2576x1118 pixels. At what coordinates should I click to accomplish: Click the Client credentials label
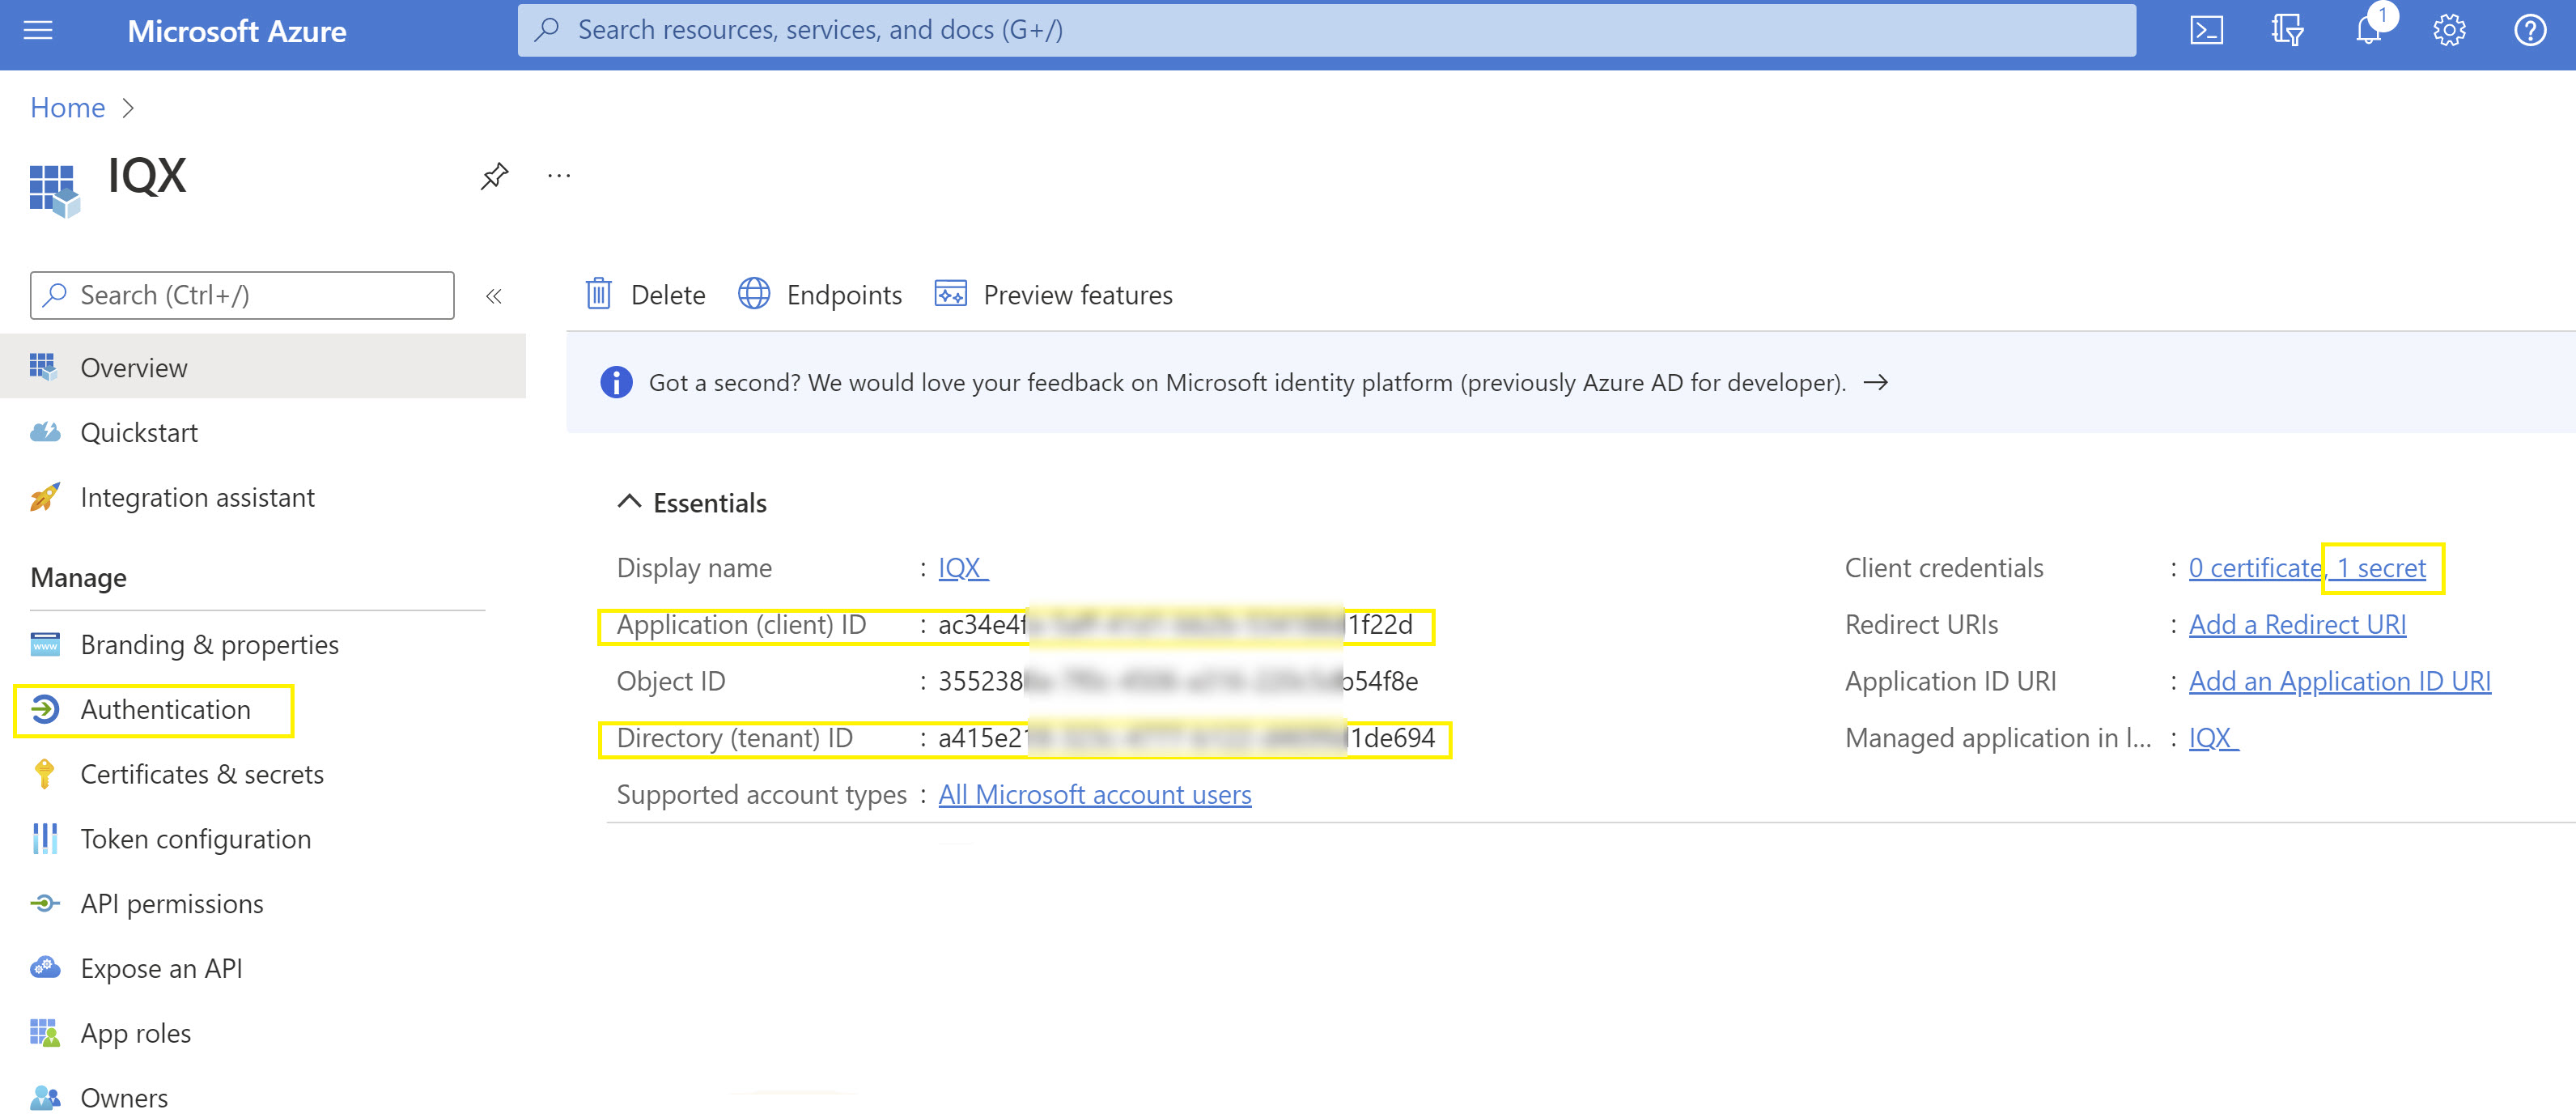tap(1944, 568)
